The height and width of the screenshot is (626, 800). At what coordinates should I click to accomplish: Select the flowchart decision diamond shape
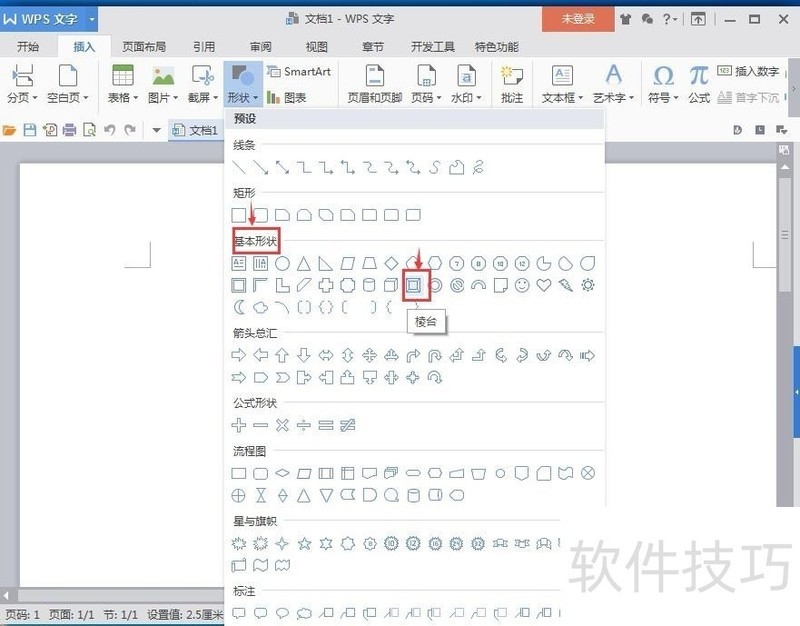(x=282, y=473)
